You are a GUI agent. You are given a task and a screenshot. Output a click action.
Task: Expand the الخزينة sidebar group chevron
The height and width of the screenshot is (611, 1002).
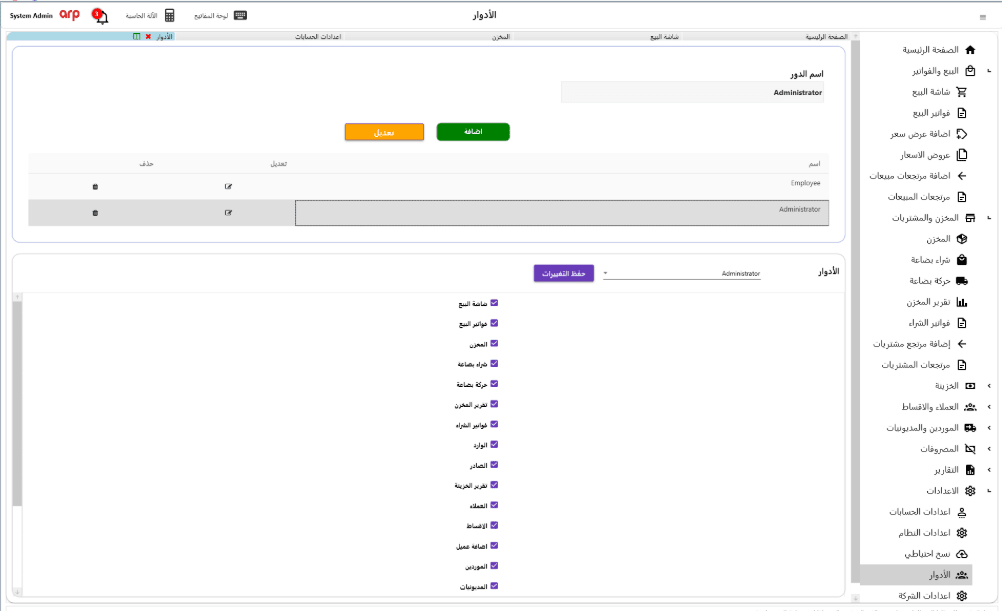(989, 386)
